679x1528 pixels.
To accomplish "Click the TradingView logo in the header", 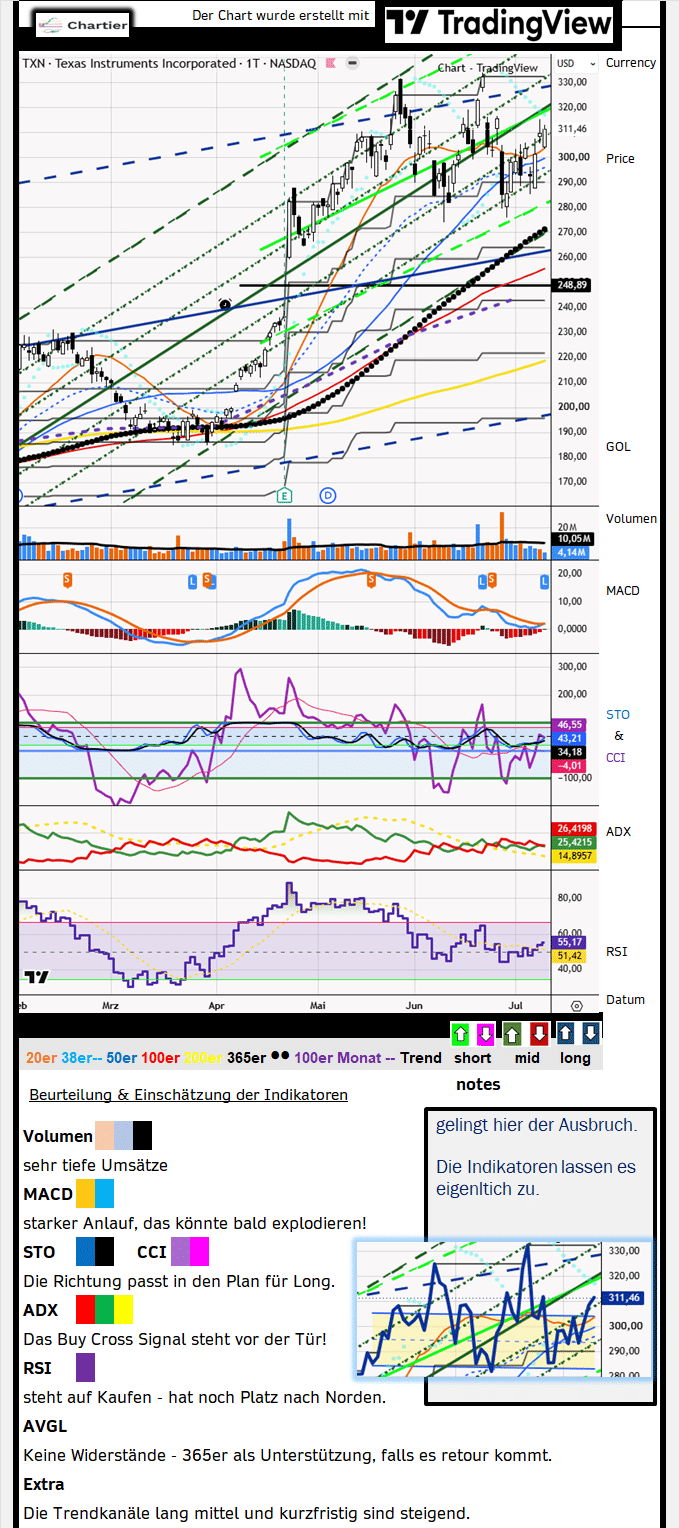I will [499, 24].
